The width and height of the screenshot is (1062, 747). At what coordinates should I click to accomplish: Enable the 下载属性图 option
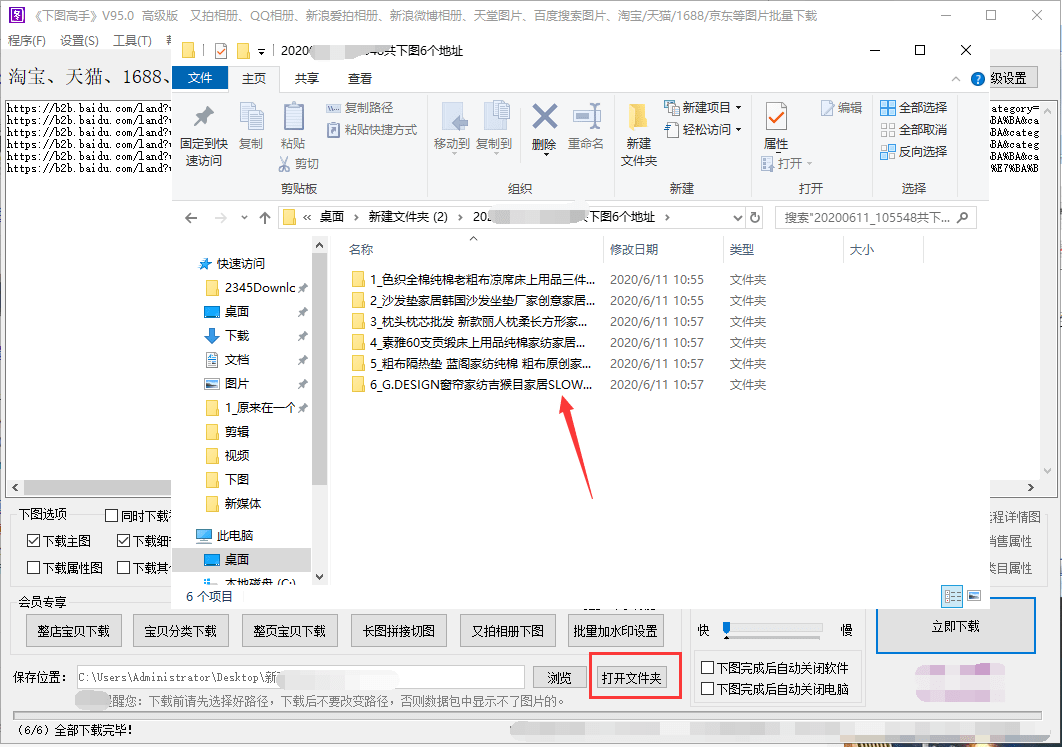32,566
